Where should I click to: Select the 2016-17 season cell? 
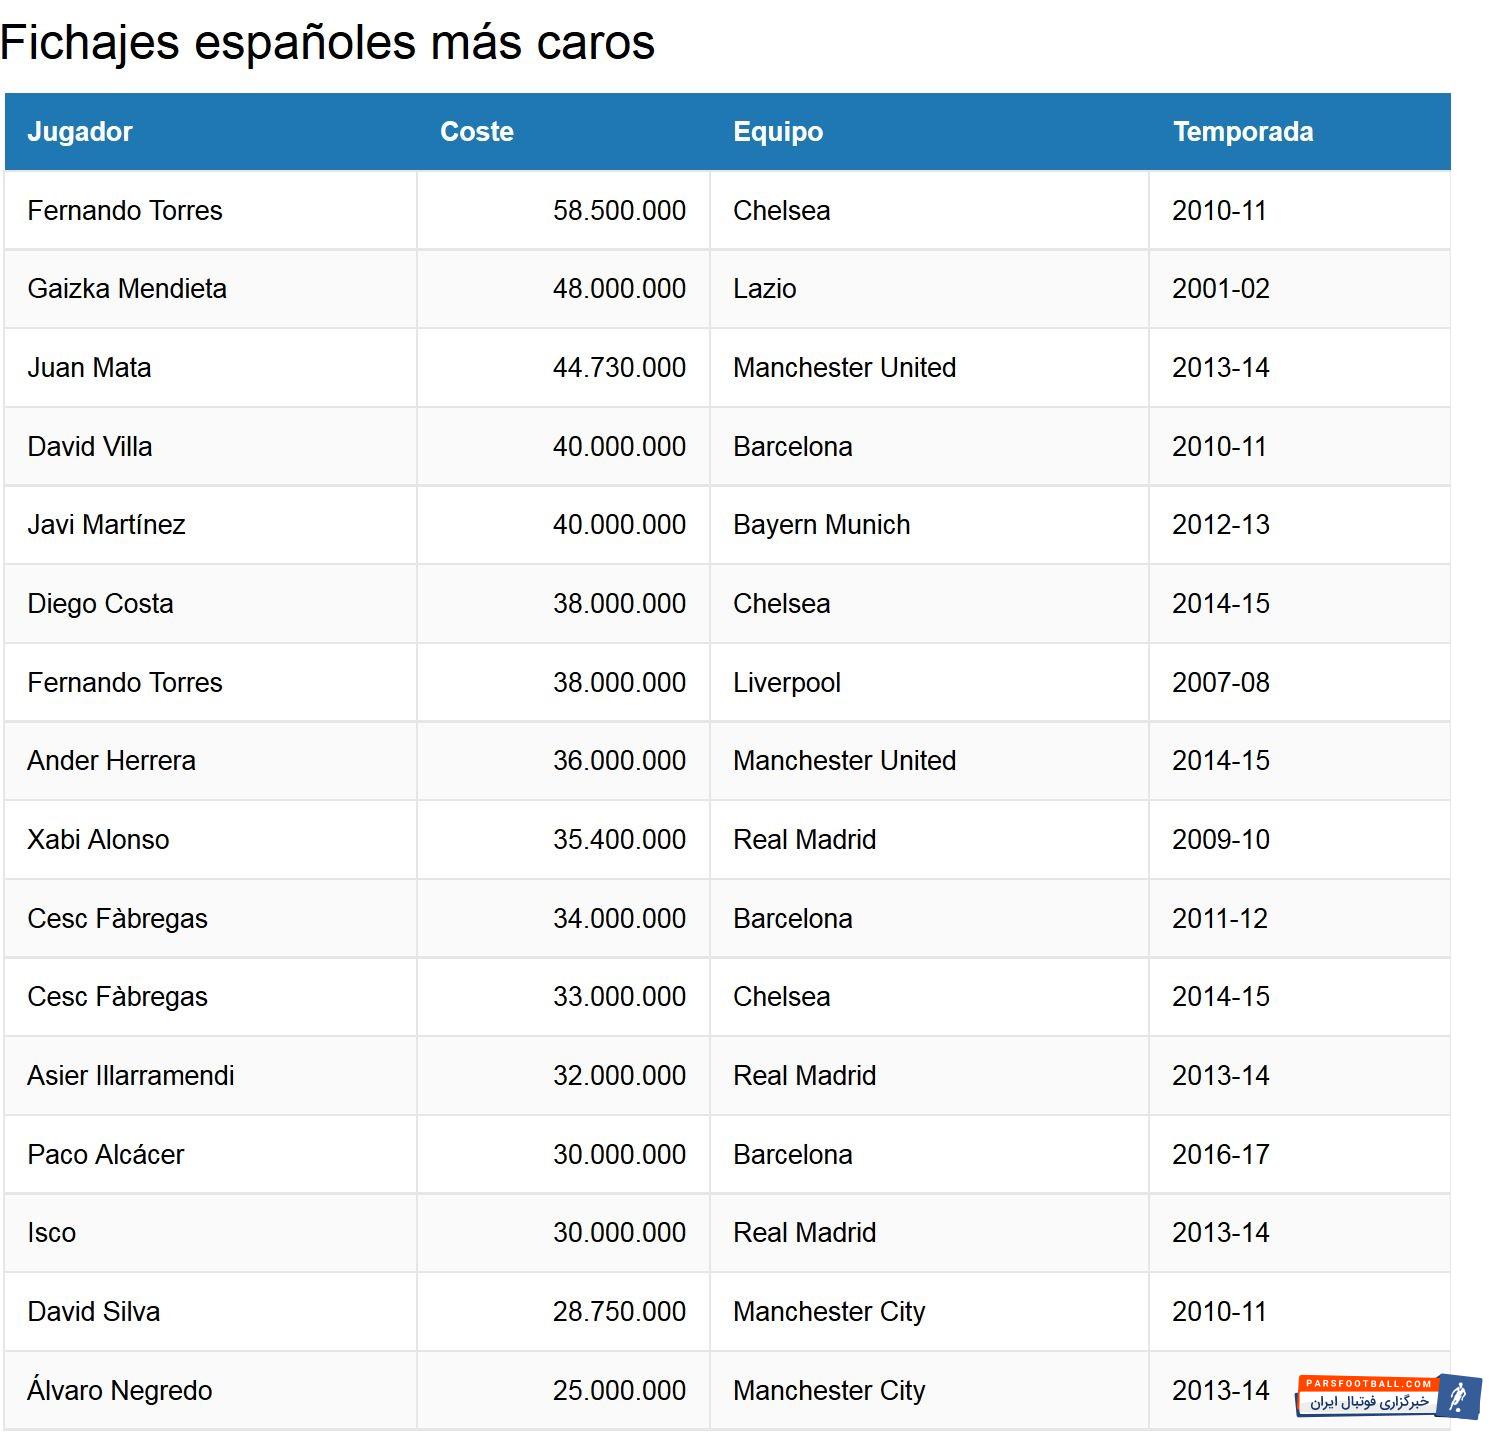(x=1221, y=1155)
